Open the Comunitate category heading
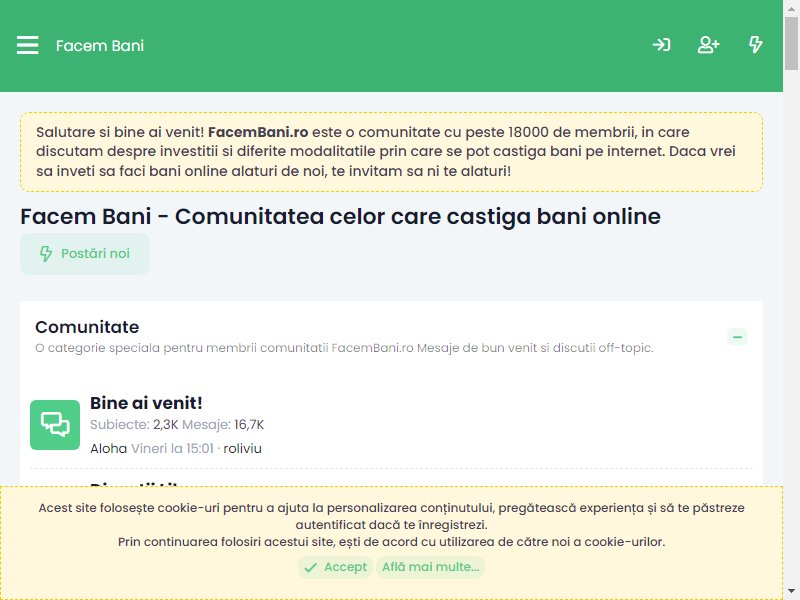Viewport: 800px width, 600px height. pos(87,327)
